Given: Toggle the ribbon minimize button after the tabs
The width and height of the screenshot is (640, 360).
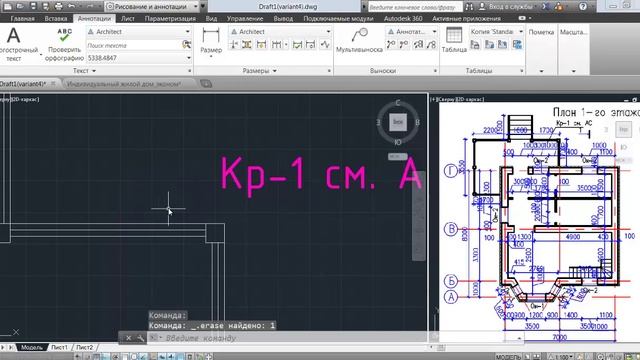Looking at the screenshot, I should click(522, 18).
